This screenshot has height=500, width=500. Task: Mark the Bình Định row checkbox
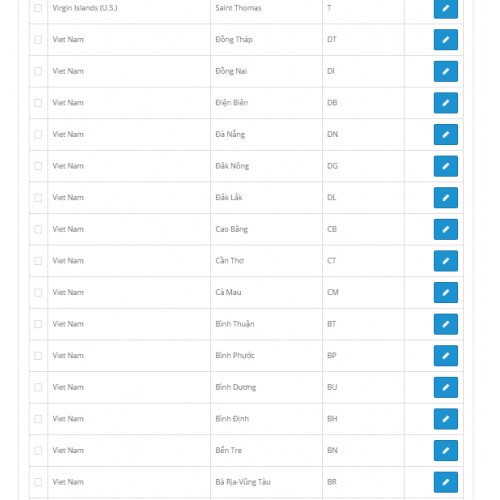(x=38, y=419)
